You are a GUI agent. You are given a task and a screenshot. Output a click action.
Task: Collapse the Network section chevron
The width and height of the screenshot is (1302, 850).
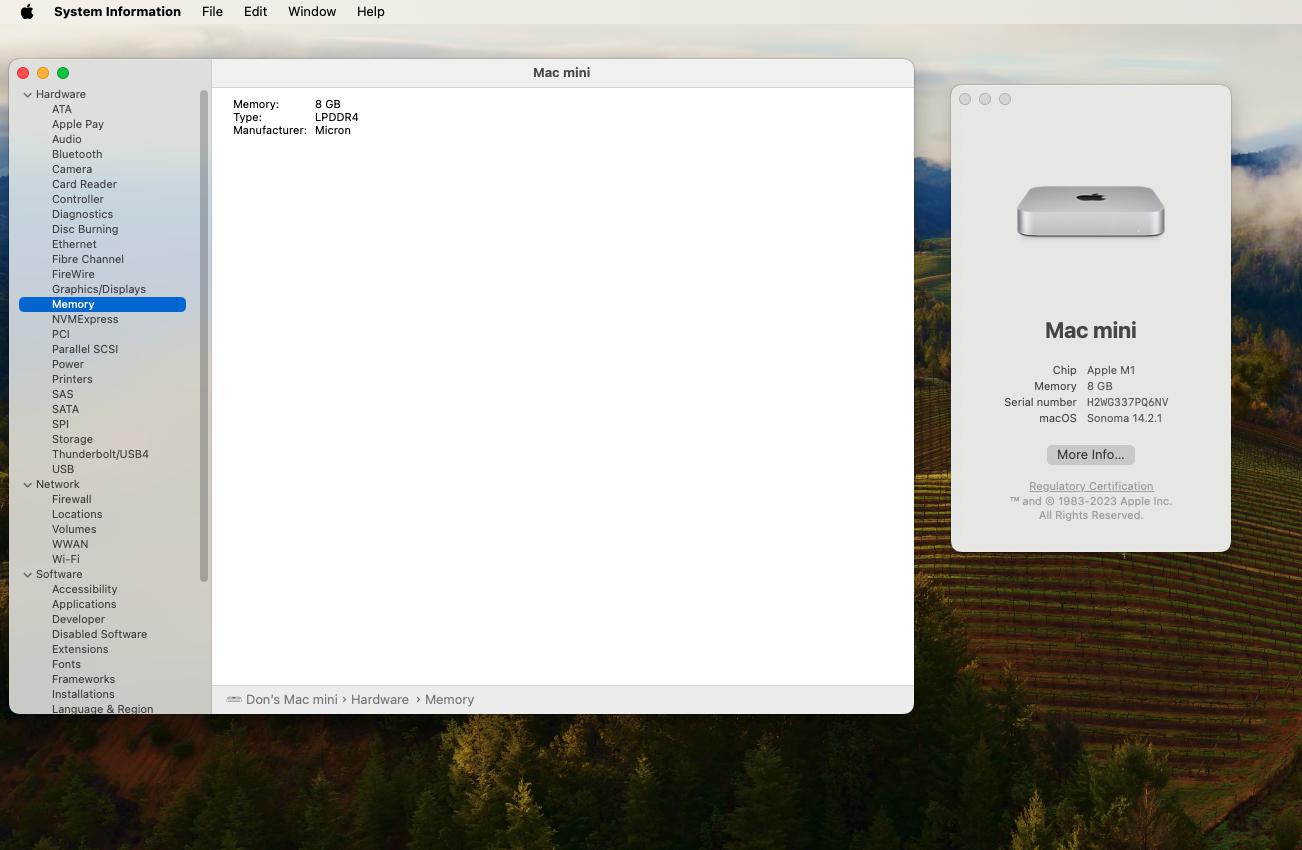(x=28, y=484)
